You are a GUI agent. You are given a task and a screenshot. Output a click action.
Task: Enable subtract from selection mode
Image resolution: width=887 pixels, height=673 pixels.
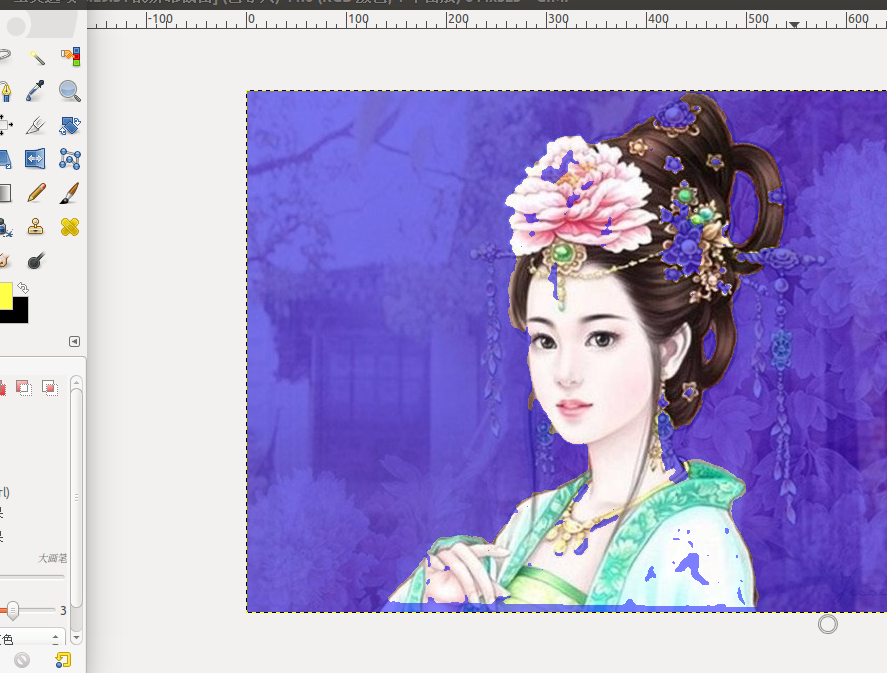click(x=23, y=388)
